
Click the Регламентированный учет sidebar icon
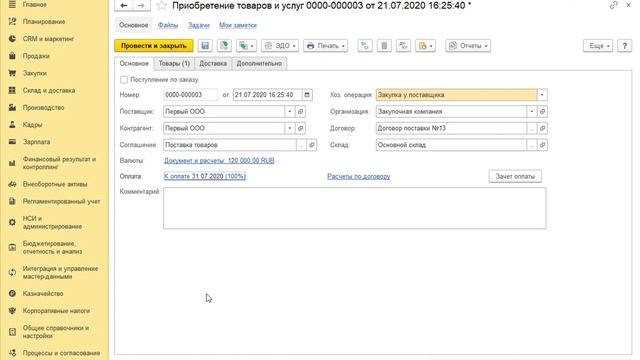click(12, 201)
